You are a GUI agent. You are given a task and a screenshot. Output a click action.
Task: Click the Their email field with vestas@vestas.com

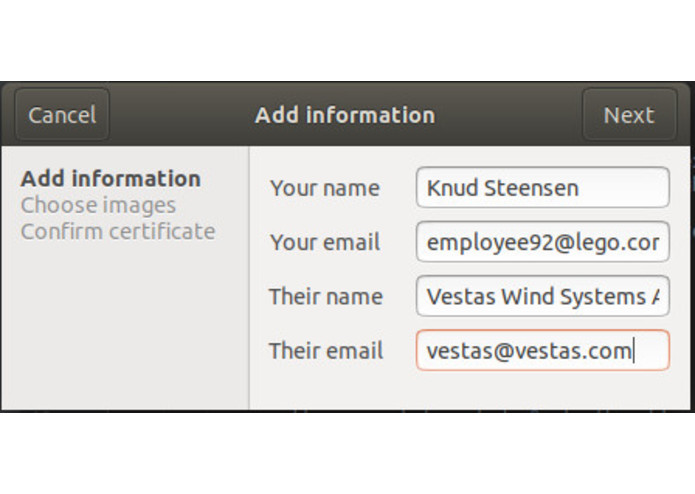(x=543, y=350)
